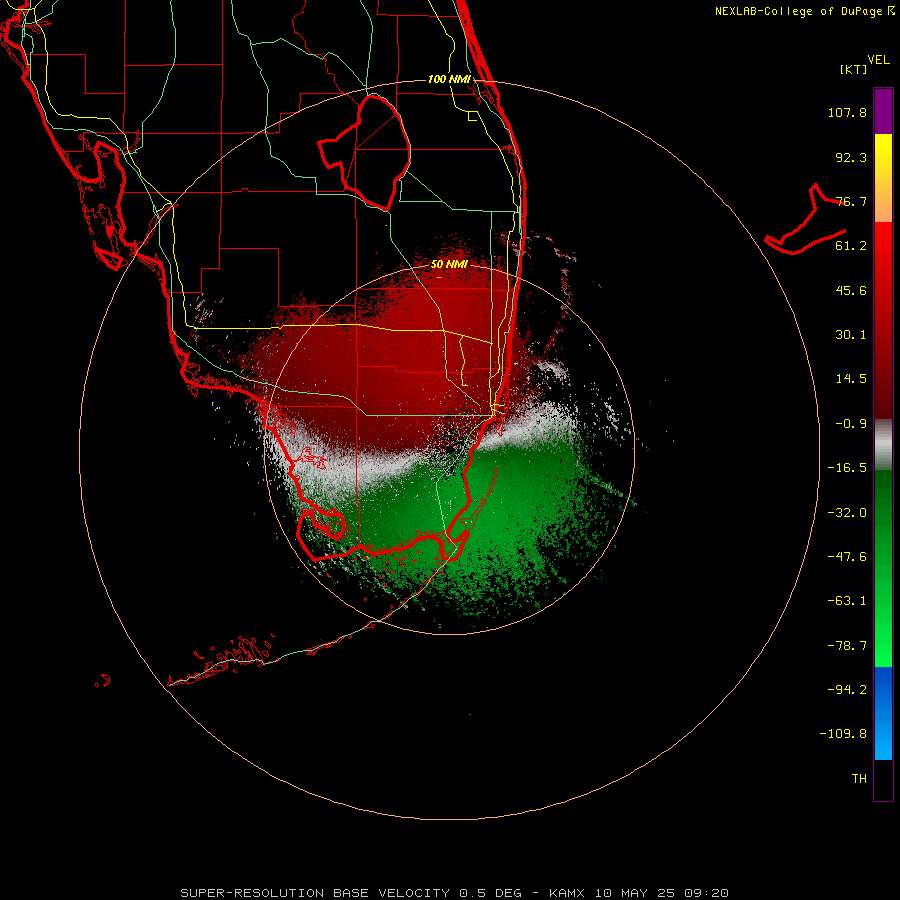Image resolution: width=900 pixels, height=900 pixels.
Task: Click the 30.1 legend value
Action: pyautogui.click(x=851, y=335)
